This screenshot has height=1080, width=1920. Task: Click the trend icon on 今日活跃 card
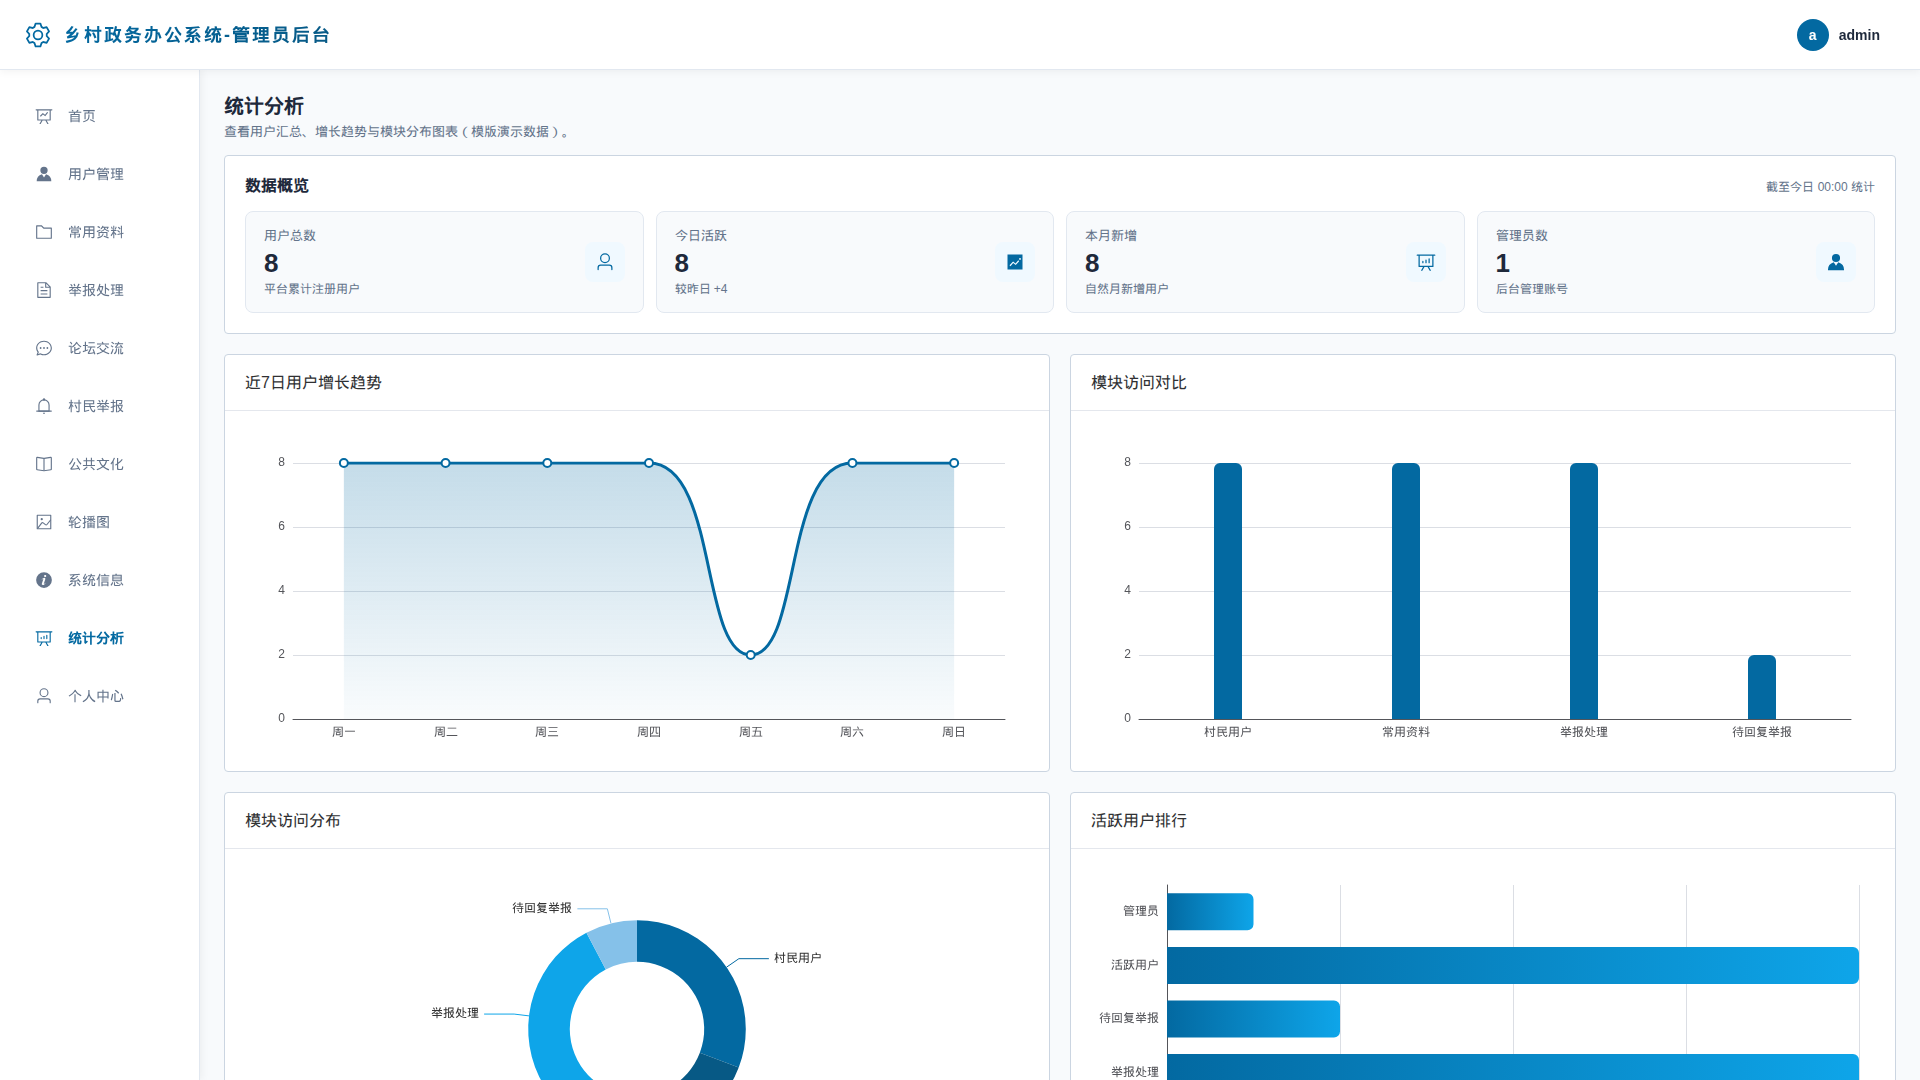[x=1015, y=262]
